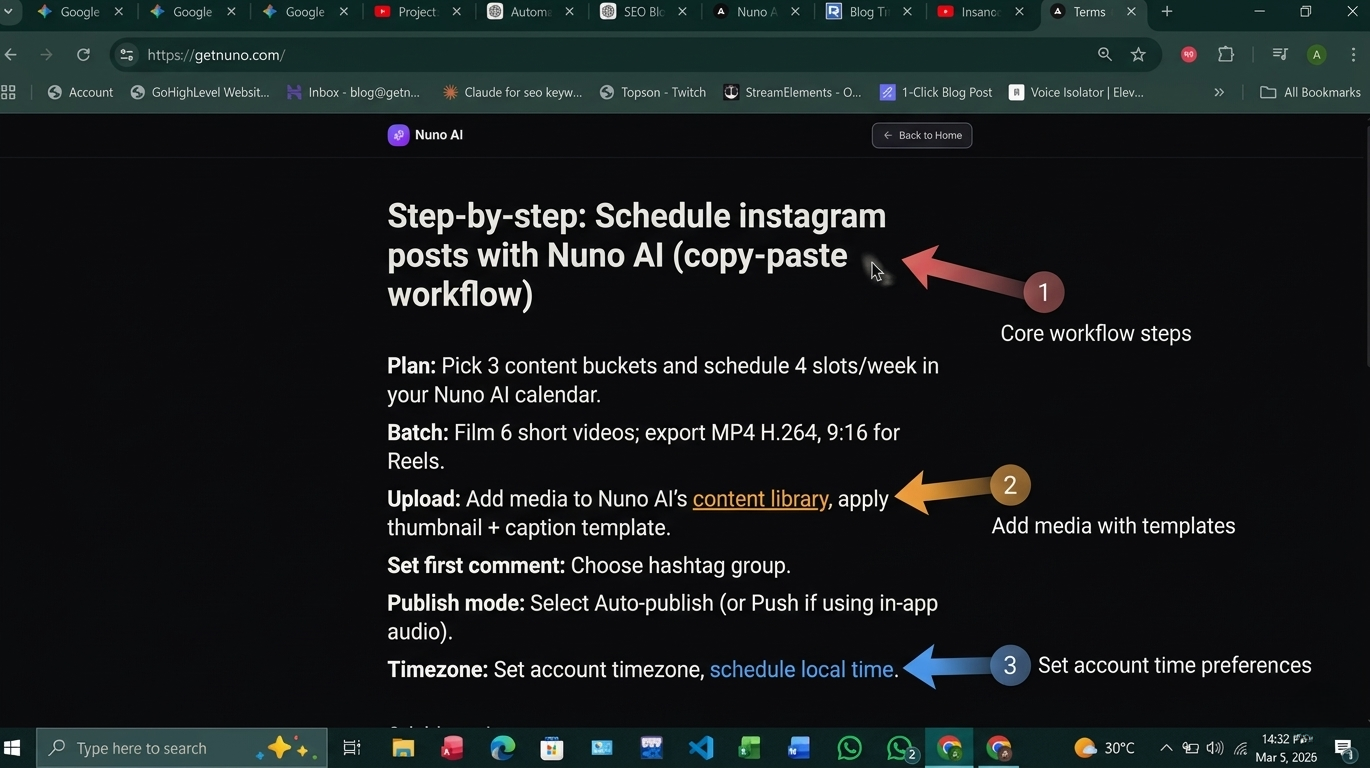The image size is (1370, 768).
Task: Open the zoom magnifier in address bar
Action: pyautogui.click(x=1105, y=55)
